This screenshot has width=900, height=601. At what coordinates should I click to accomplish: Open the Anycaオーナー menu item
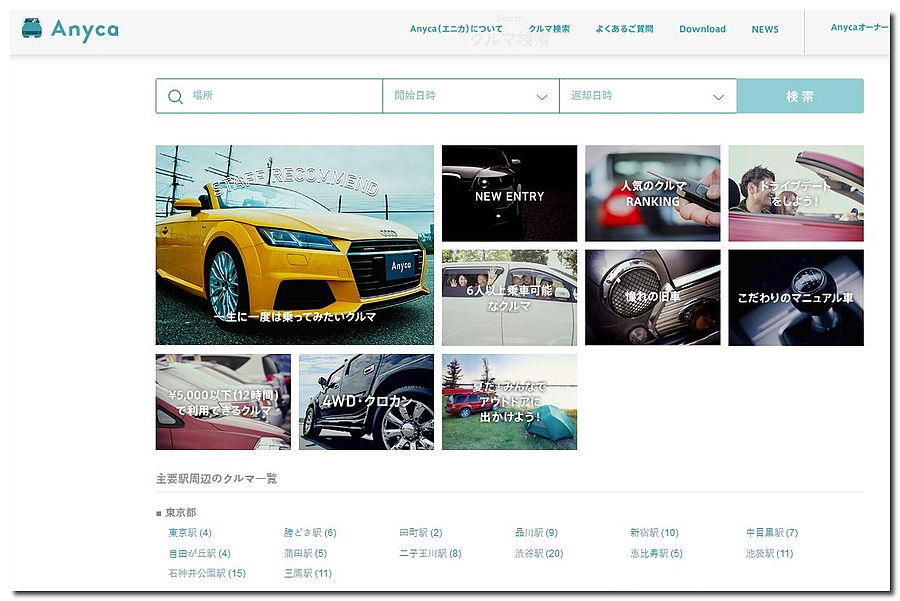tap(859, 28)
